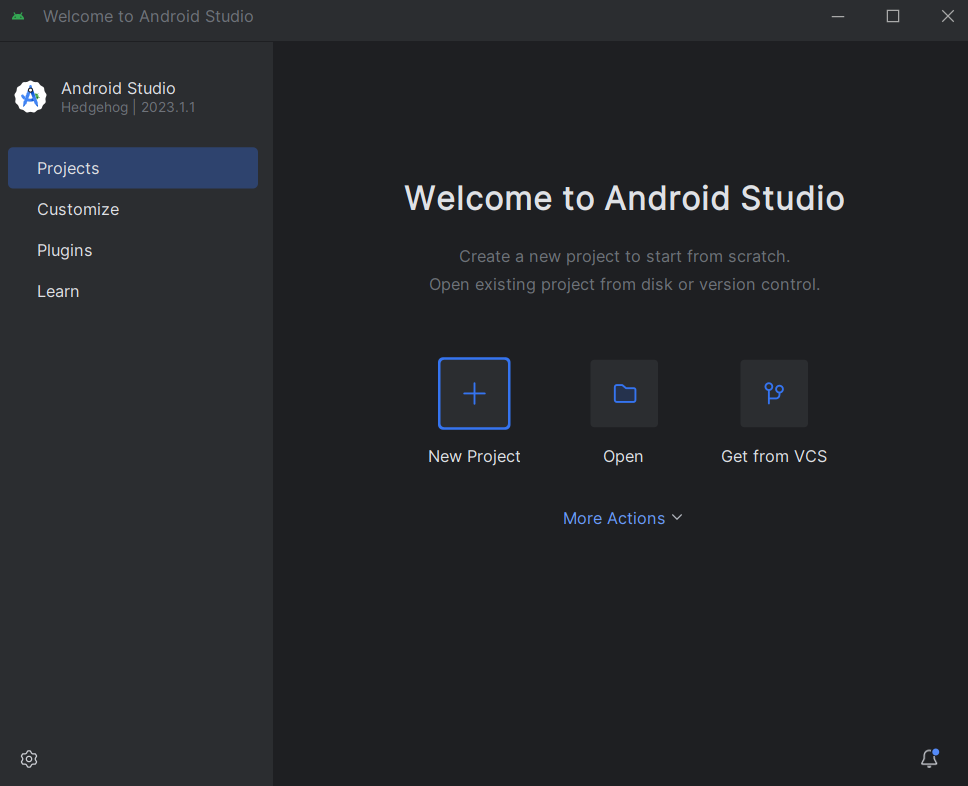Open the settings gear in the sidebar
968x786 pixels.
pos(29,759)
